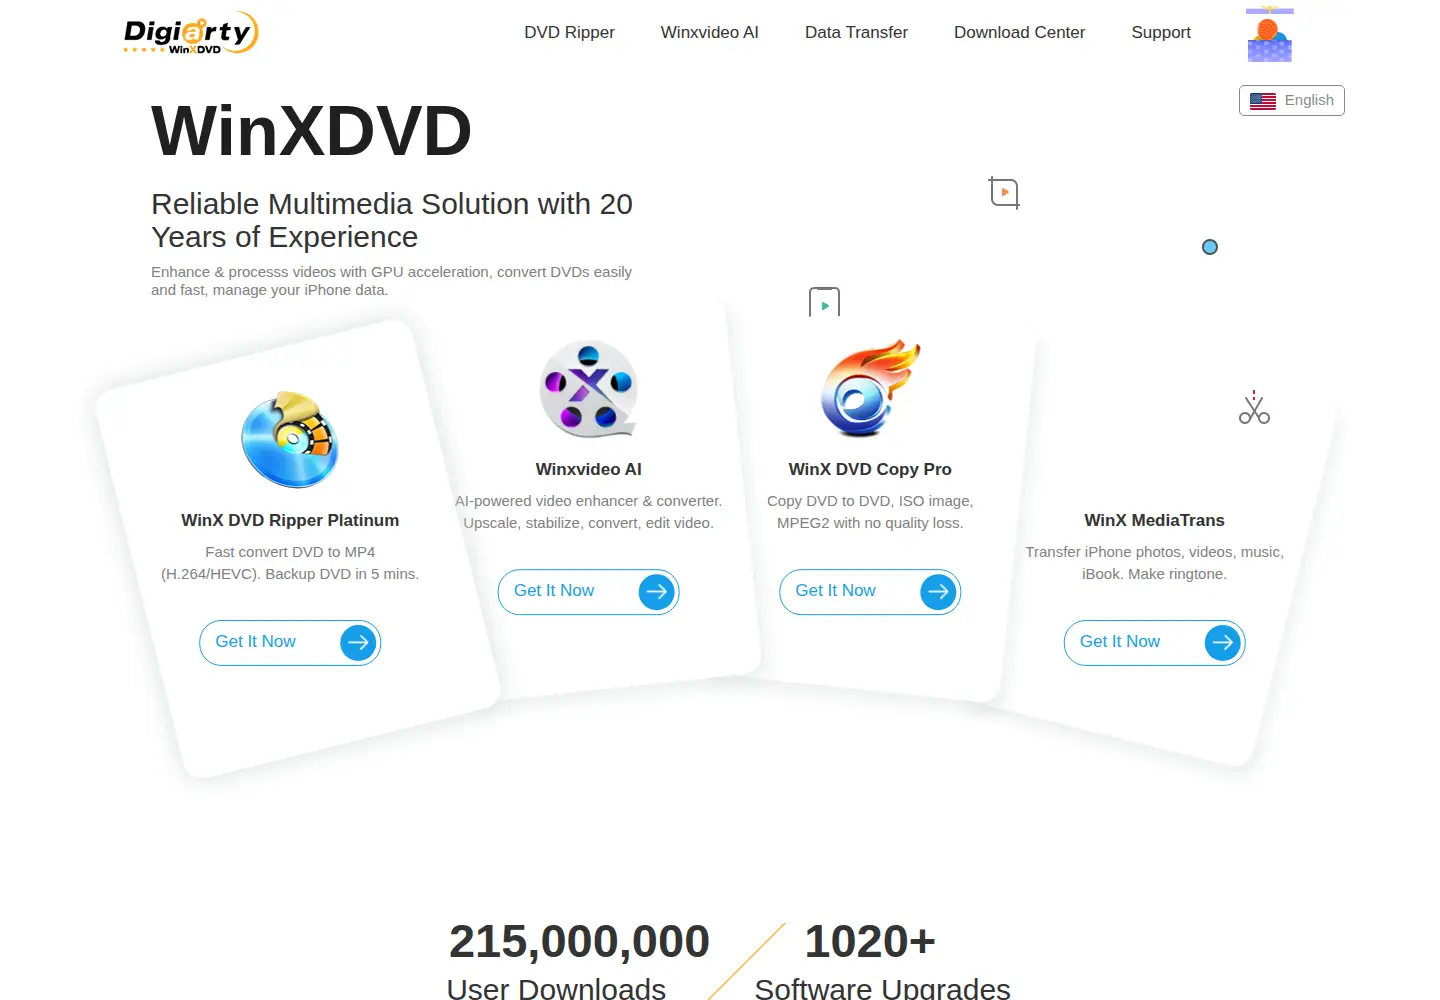This screenshot has width=1440, height=1000.
Task: Click the US flag icon
Action: click(x=1263, y=101)
